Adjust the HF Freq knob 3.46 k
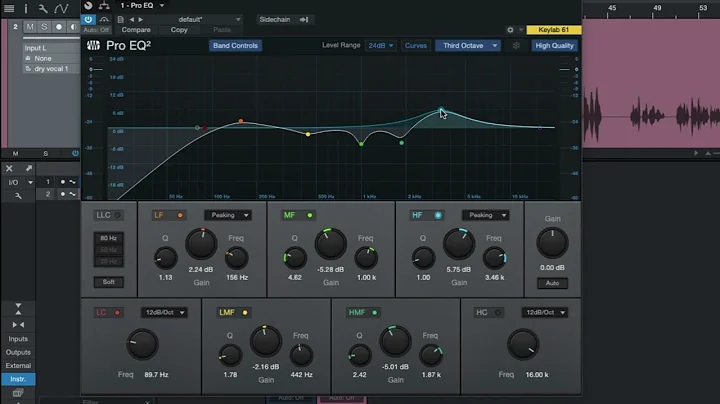720x404 pixels. coord(495,258)
